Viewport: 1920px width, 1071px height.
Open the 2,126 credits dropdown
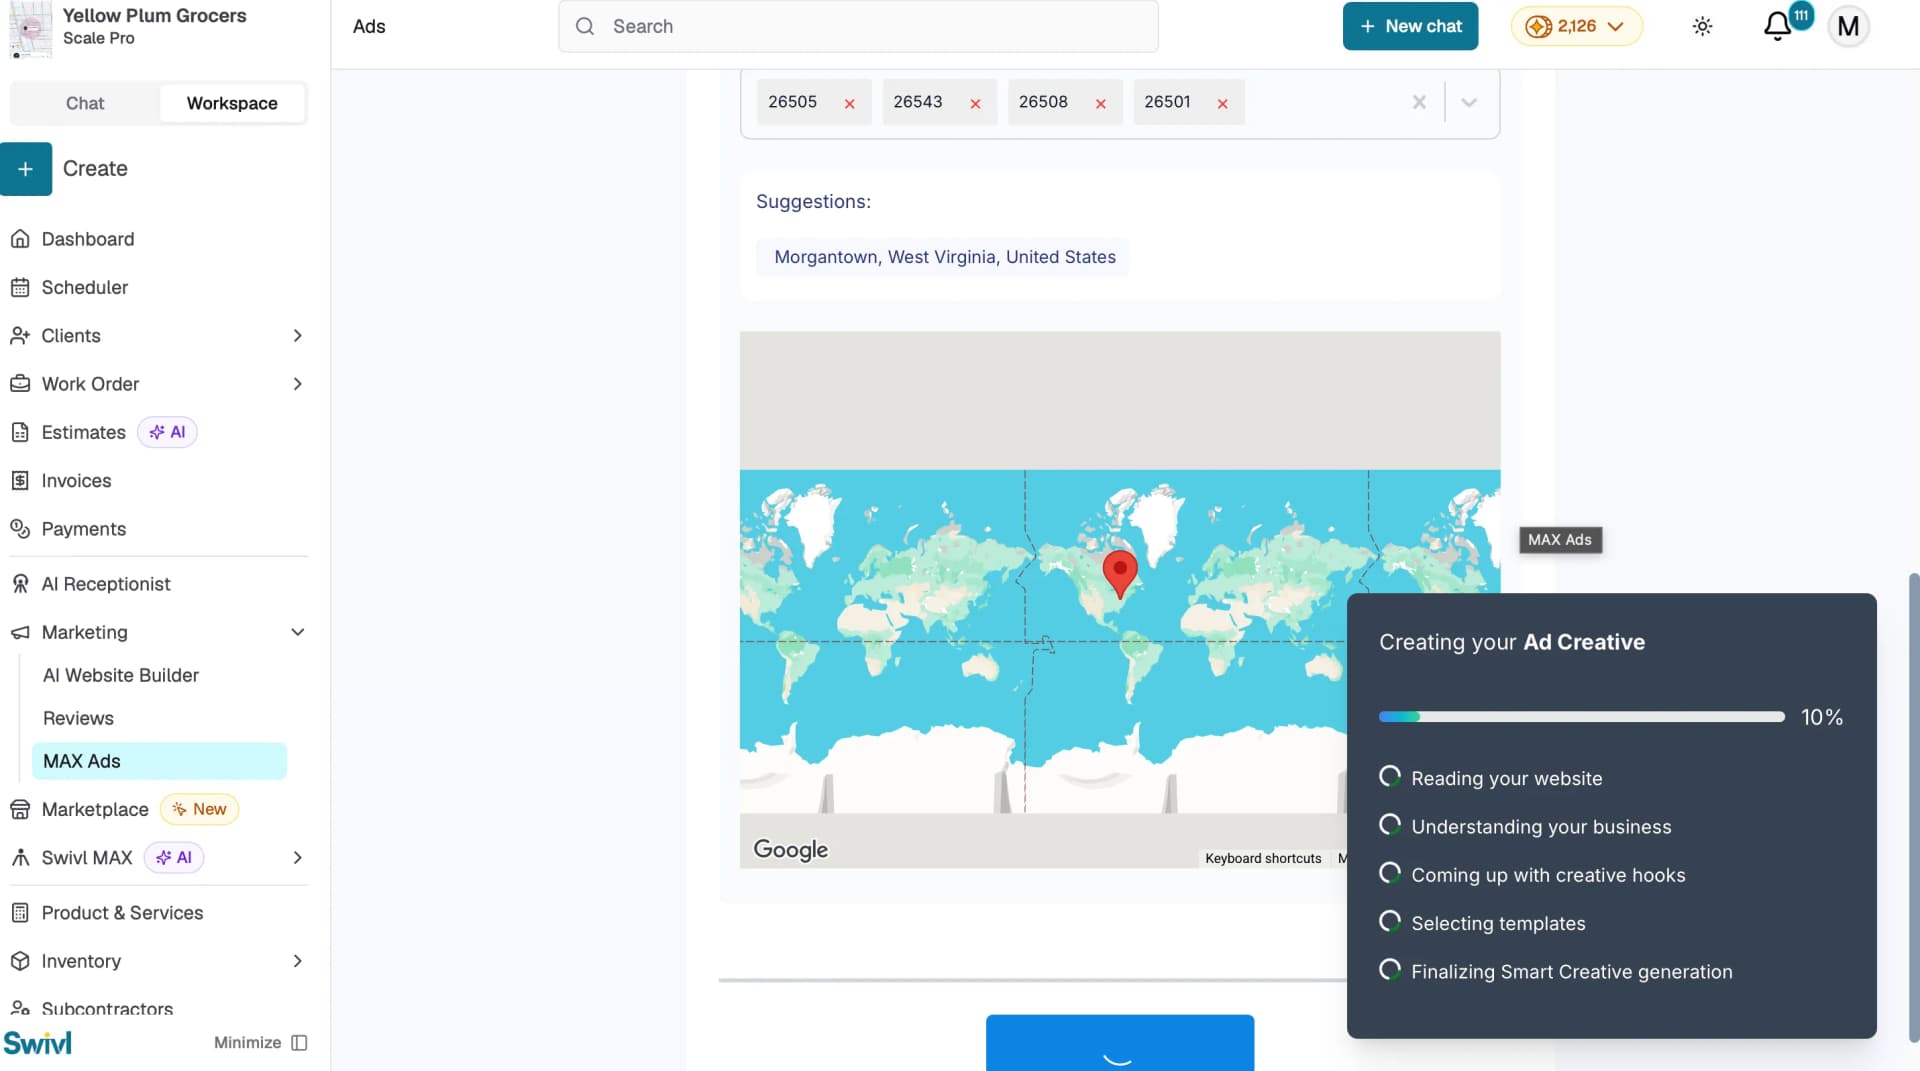click(1576, 26)
